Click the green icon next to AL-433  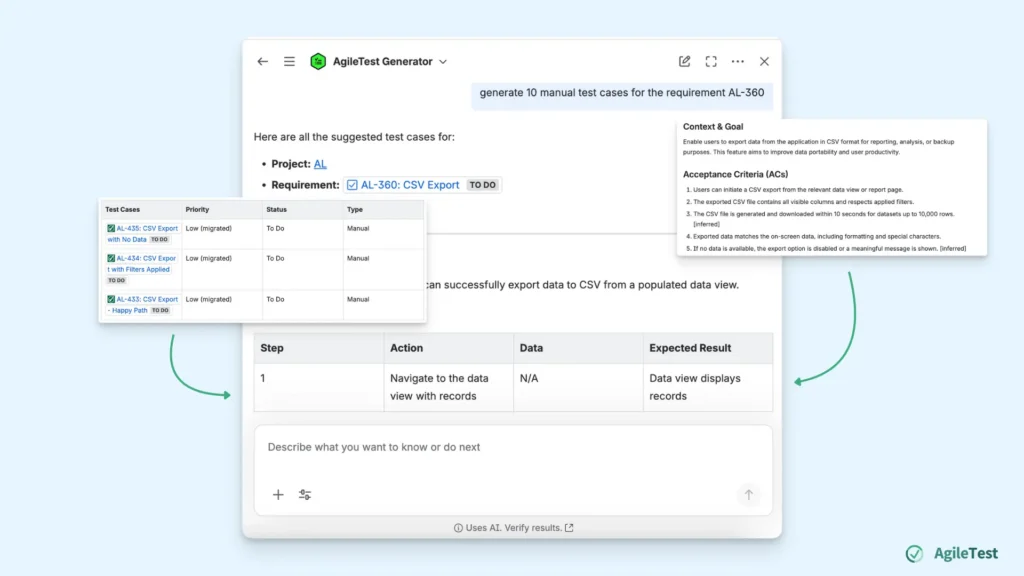[111, 299]
